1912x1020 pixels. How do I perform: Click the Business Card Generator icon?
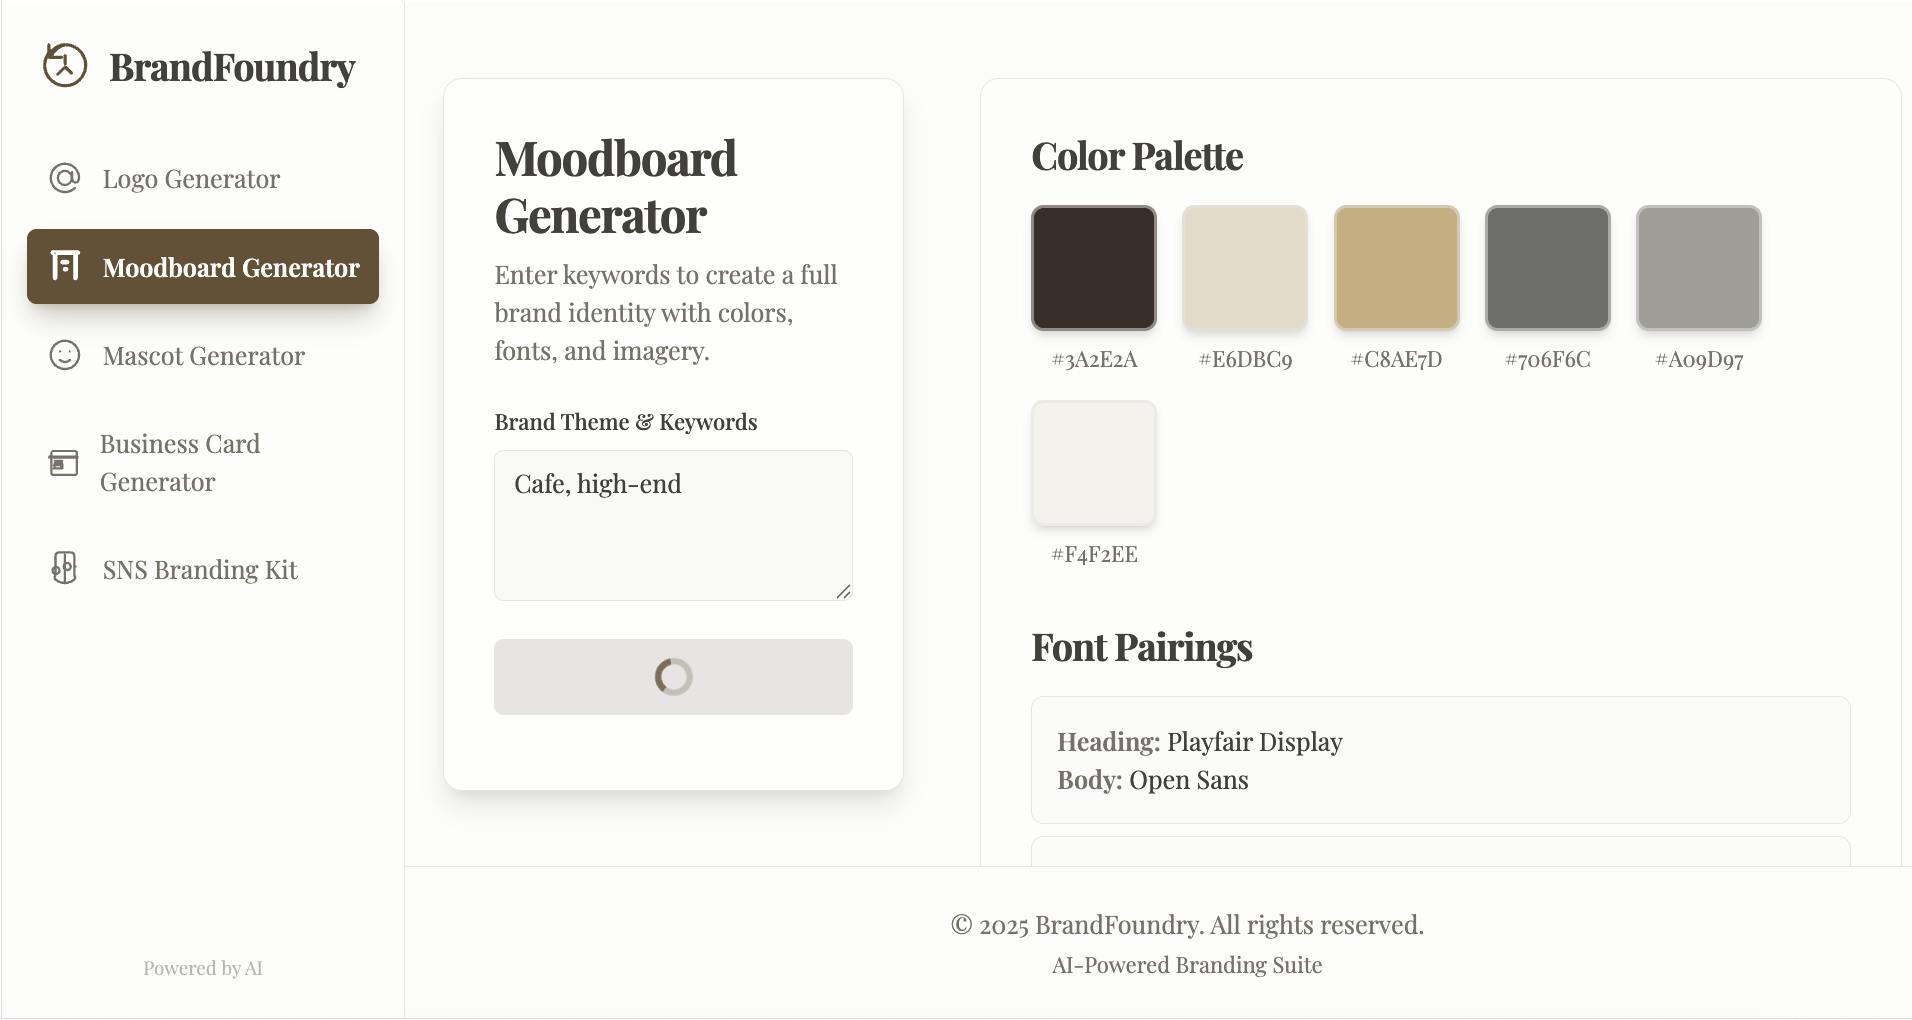pos(64,463)
